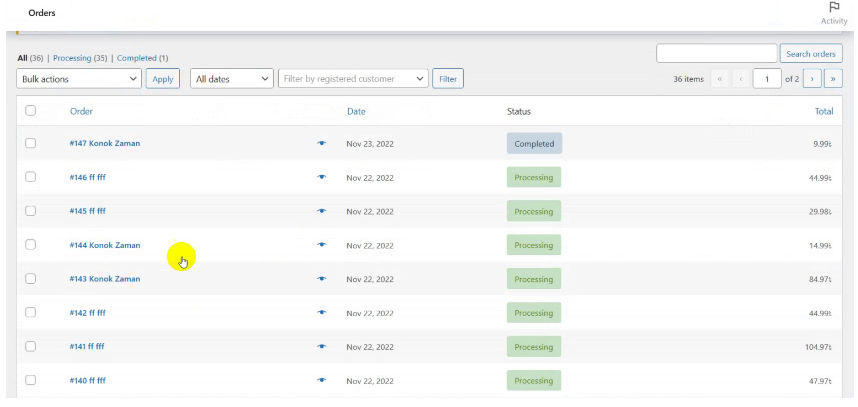Viewport: 858px width, 407px height.
Task: Show All (36) orders view
Action: tap(30, 58)
